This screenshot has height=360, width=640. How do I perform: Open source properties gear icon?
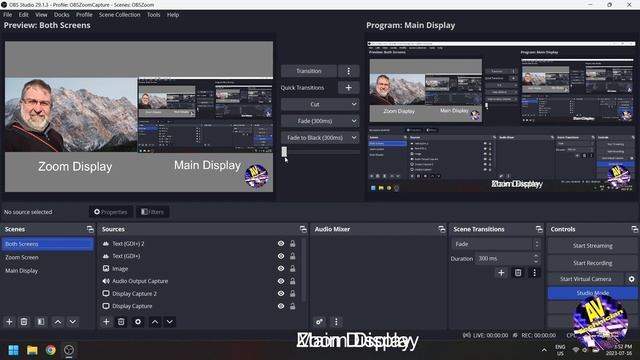pyautogui.click(x=138, y=322)
